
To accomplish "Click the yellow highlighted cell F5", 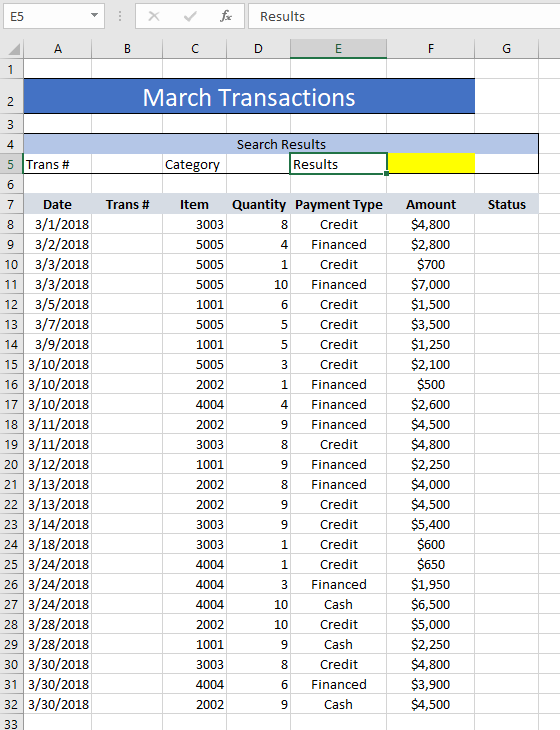I will [x=431, y=163].
